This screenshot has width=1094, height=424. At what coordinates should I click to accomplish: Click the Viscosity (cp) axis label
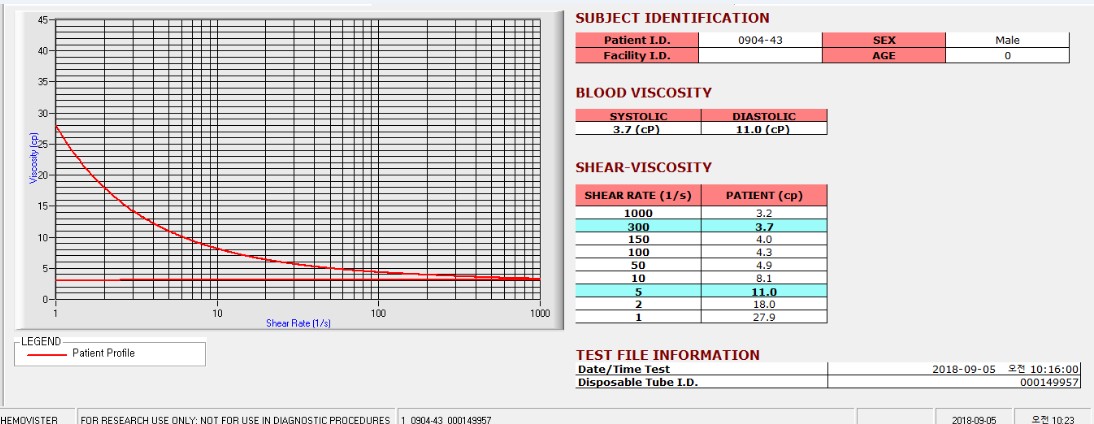(x=33, y=158)
